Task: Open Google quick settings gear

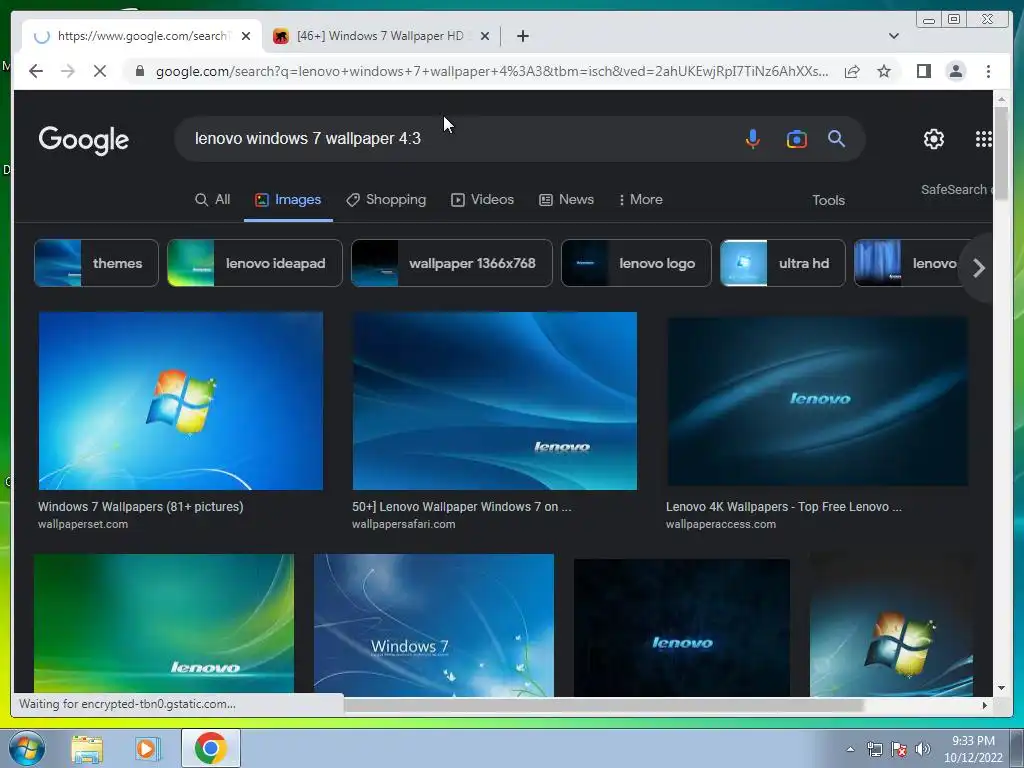Action: (x=934, y=138)
